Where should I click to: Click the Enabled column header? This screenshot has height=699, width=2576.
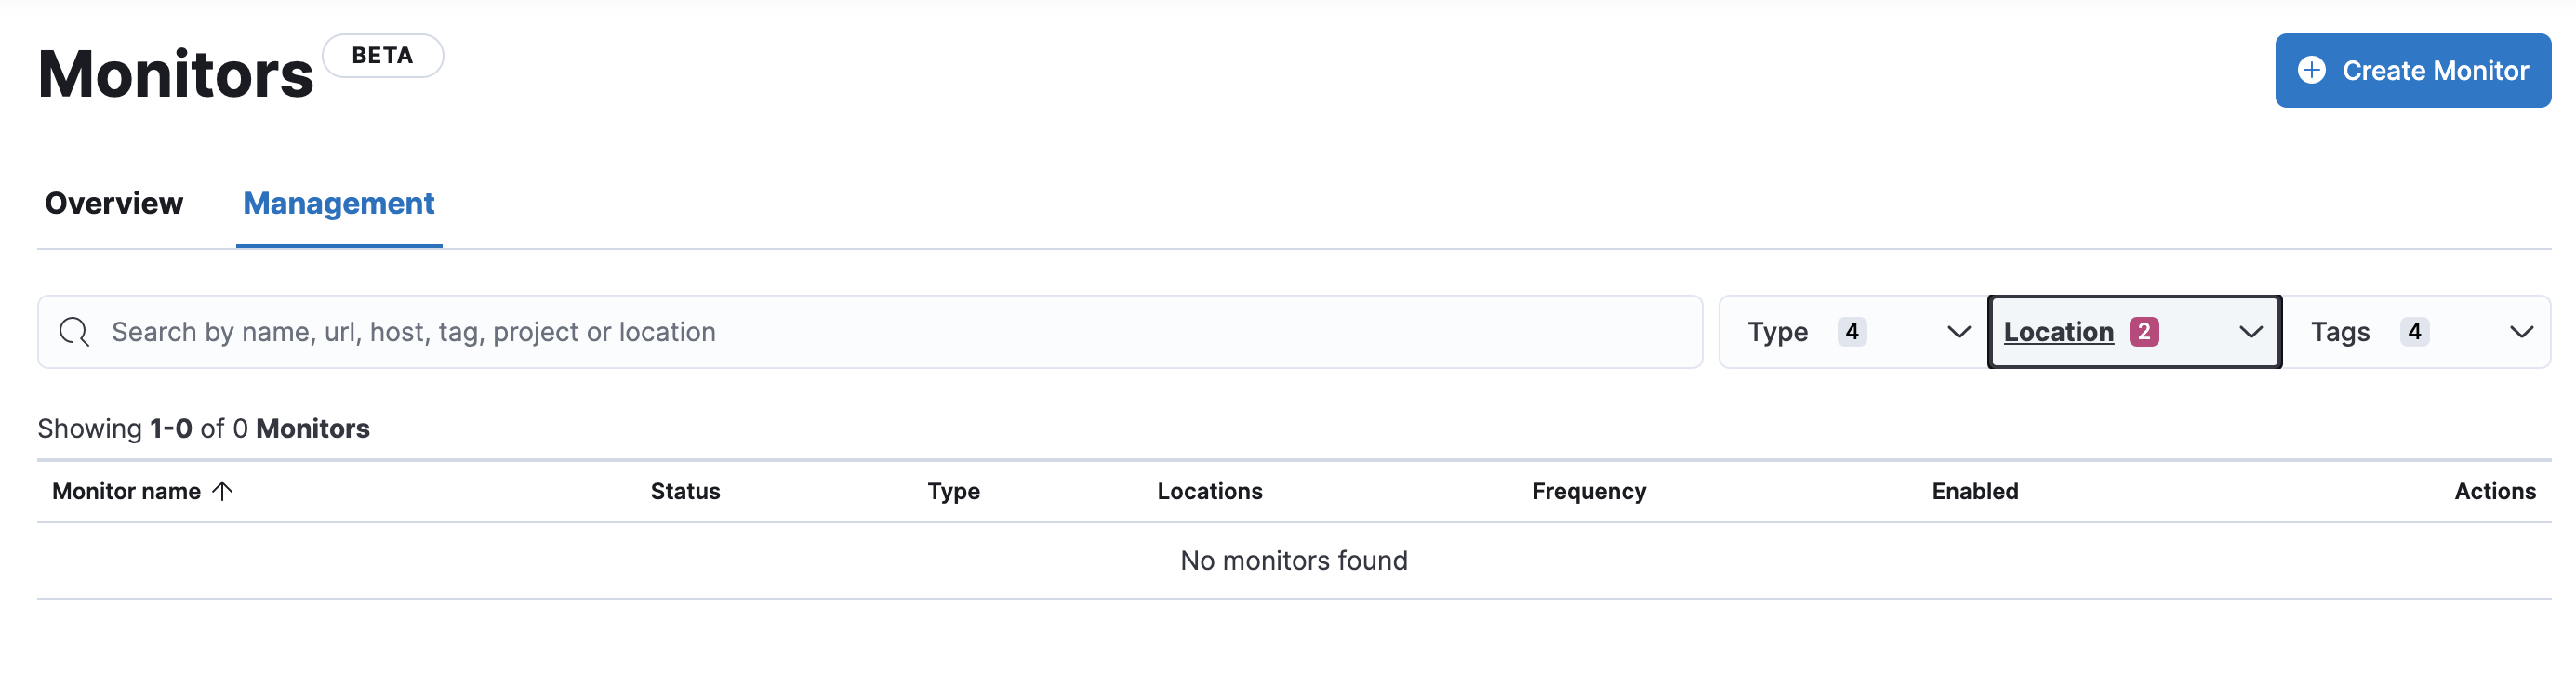pos(1974,491)
